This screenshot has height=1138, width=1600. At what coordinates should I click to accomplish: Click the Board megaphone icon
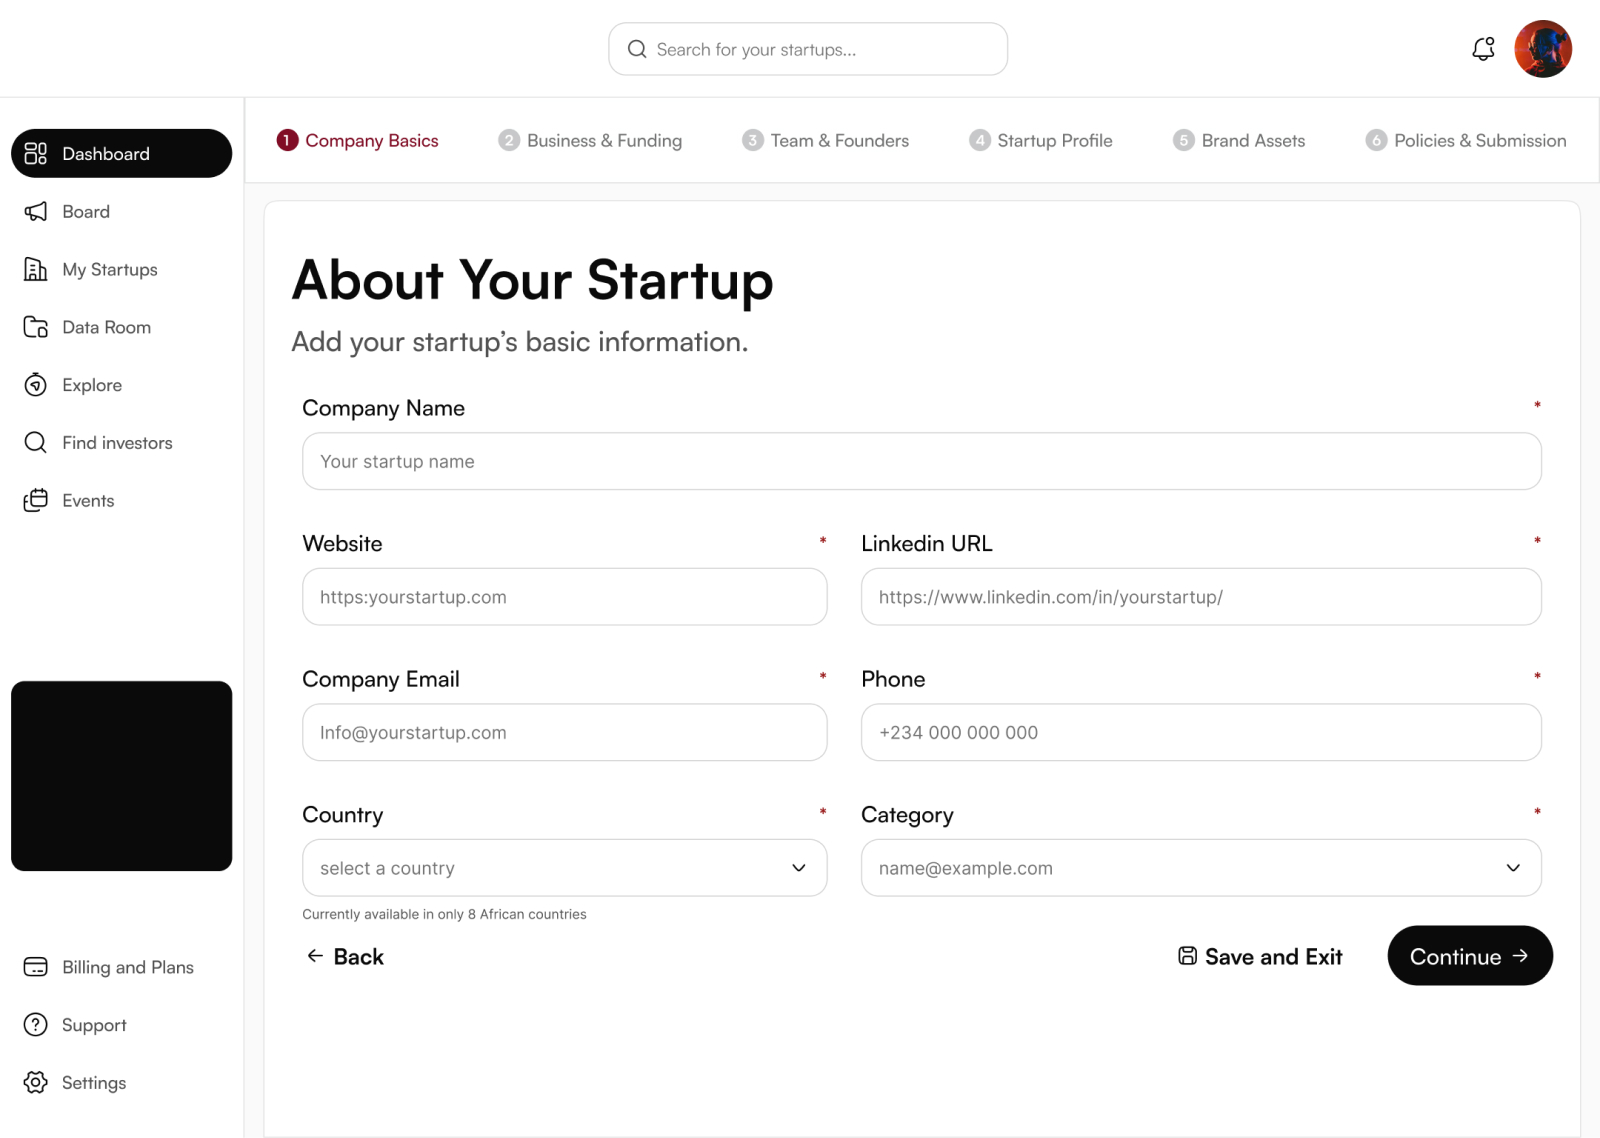click(36, 211)
